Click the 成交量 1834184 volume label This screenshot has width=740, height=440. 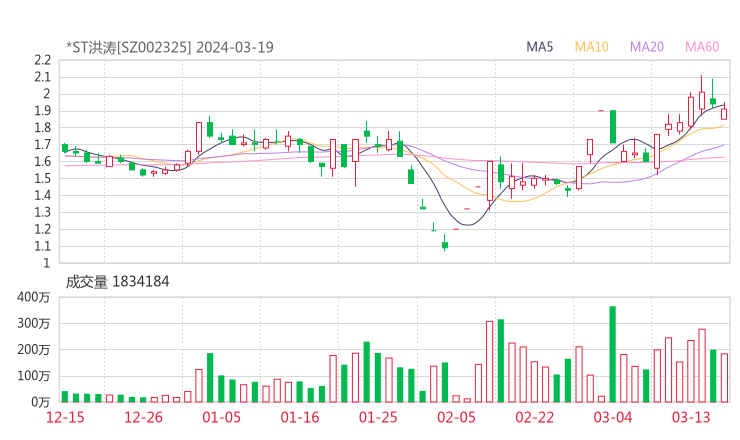[x=117, y=282]
